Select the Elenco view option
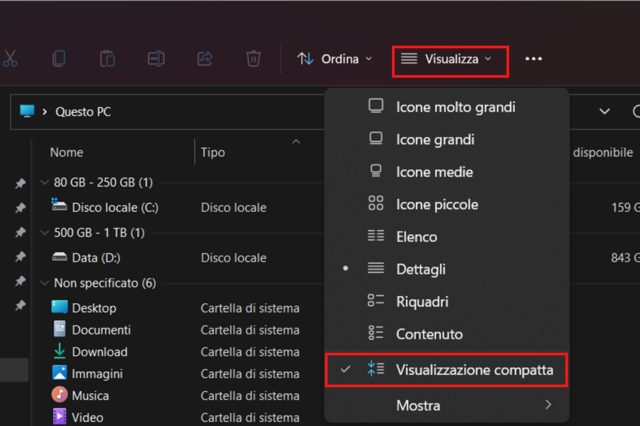640x426 pixels. point(416,237)
